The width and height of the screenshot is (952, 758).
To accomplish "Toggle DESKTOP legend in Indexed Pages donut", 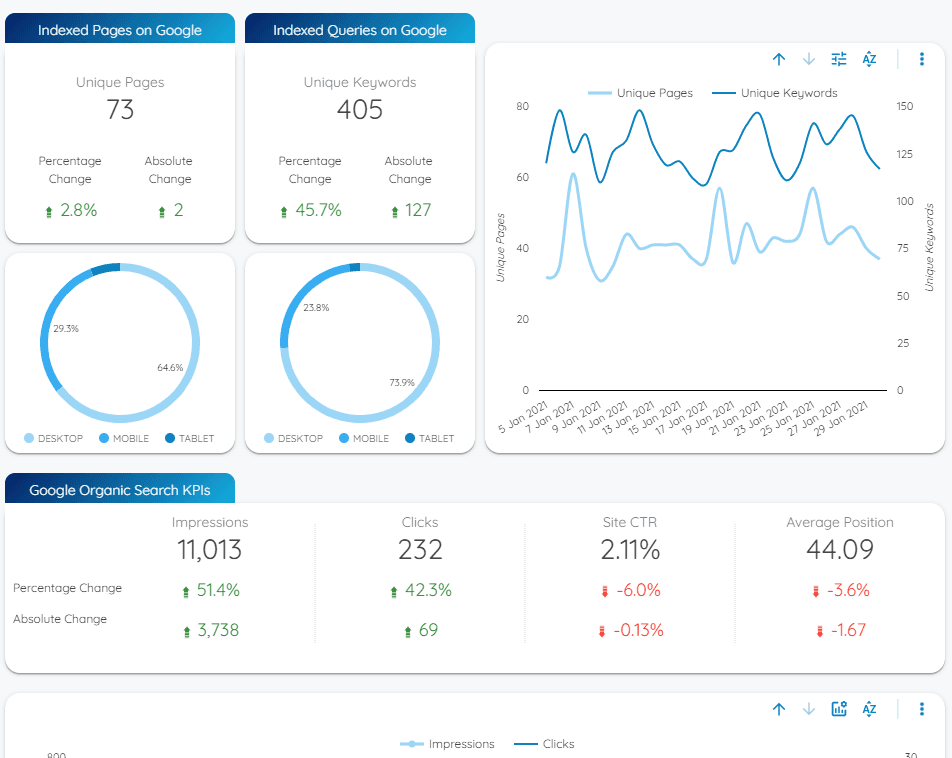I will (x=53, y=439).
